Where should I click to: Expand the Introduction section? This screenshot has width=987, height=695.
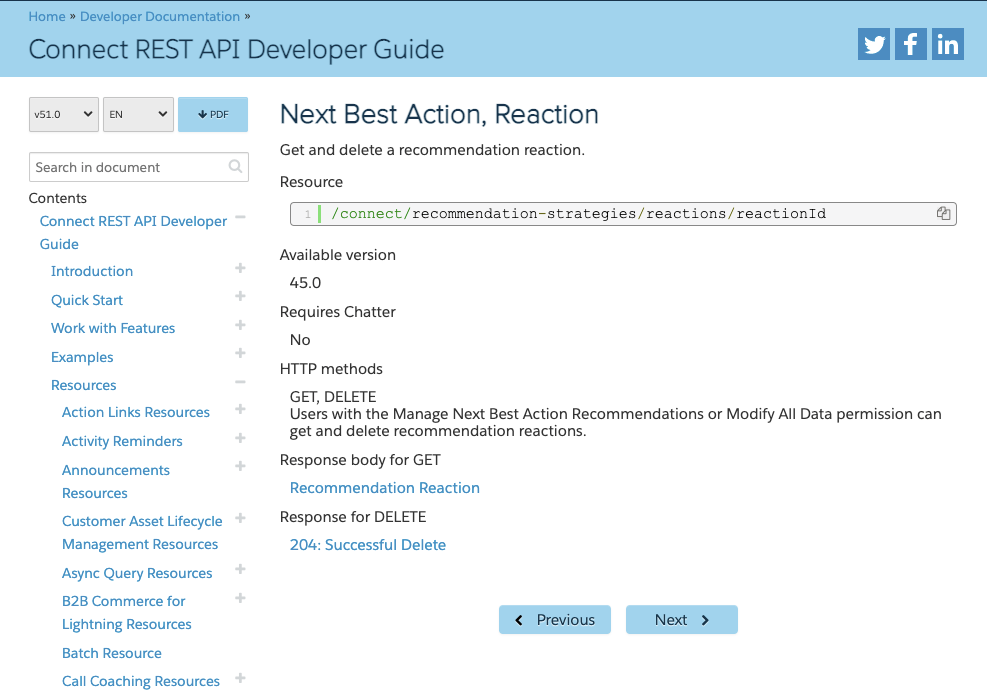click(x=240, y=268)
